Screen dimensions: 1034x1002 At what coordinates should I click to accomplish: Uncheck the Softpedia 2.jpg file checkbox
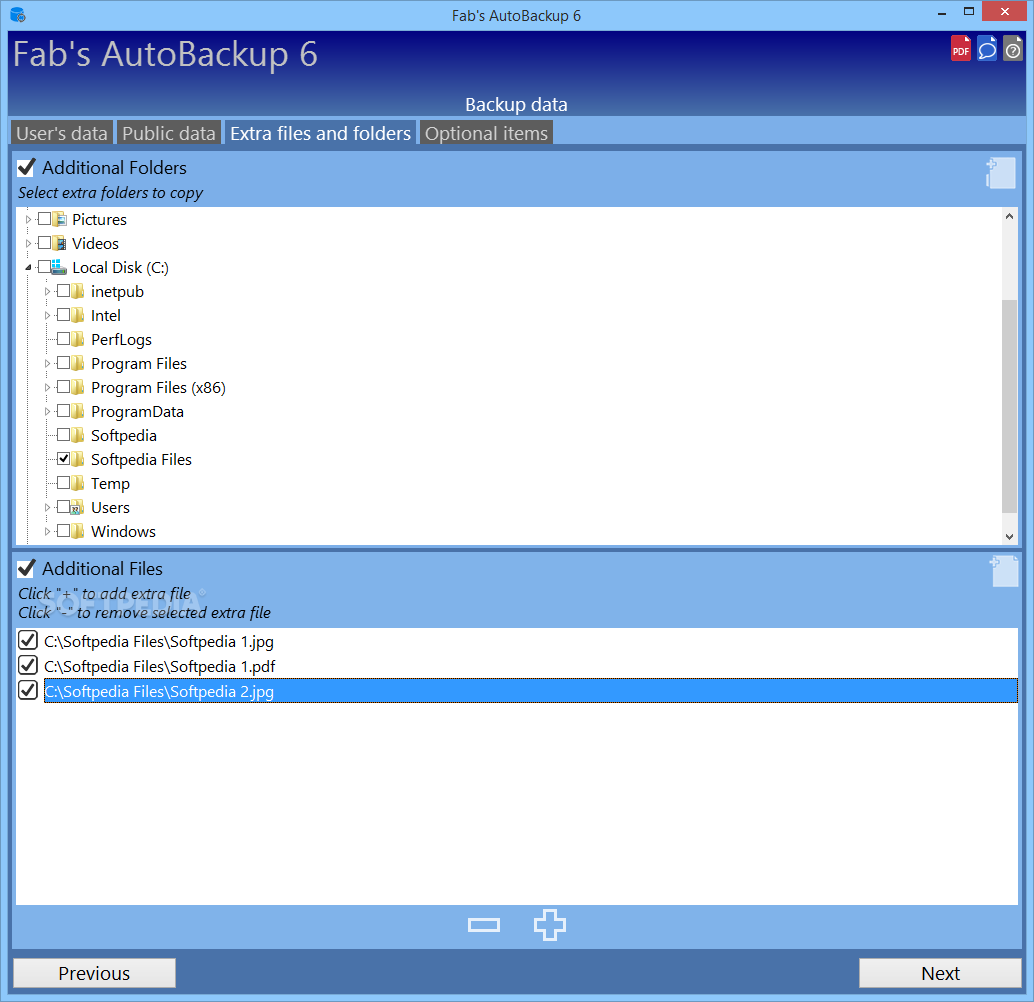pos(28,690)
